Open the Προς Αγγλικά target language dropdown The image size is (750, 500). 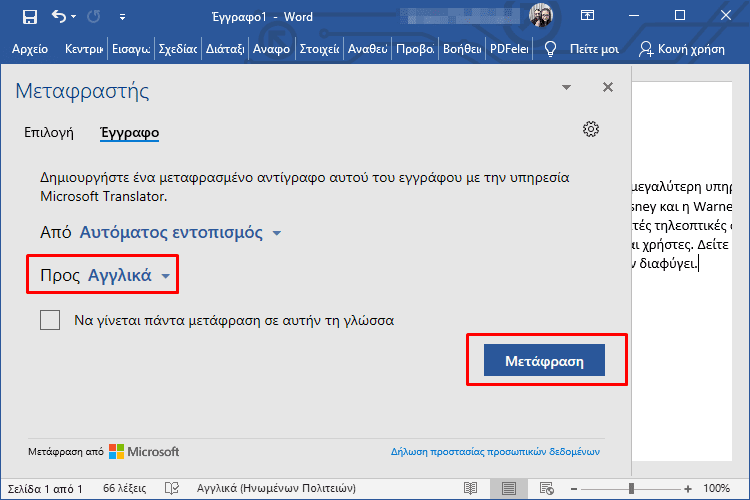click(x=129, y=275)
